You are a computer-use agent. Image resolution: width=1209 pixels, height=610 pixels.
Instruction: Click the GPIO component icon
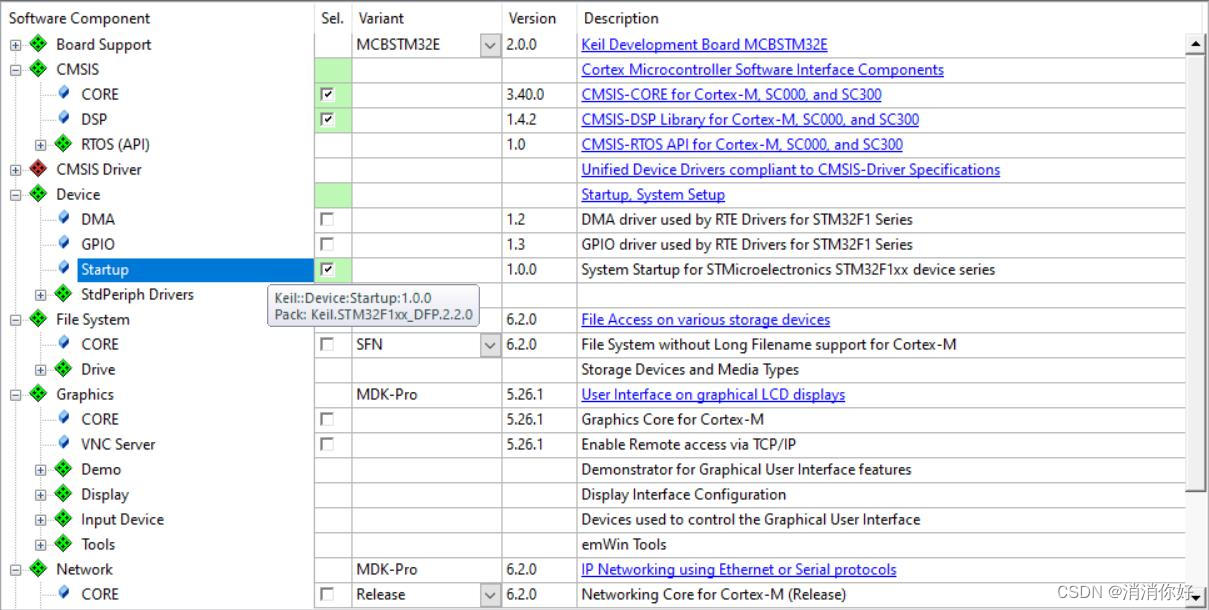click(64, 244)
